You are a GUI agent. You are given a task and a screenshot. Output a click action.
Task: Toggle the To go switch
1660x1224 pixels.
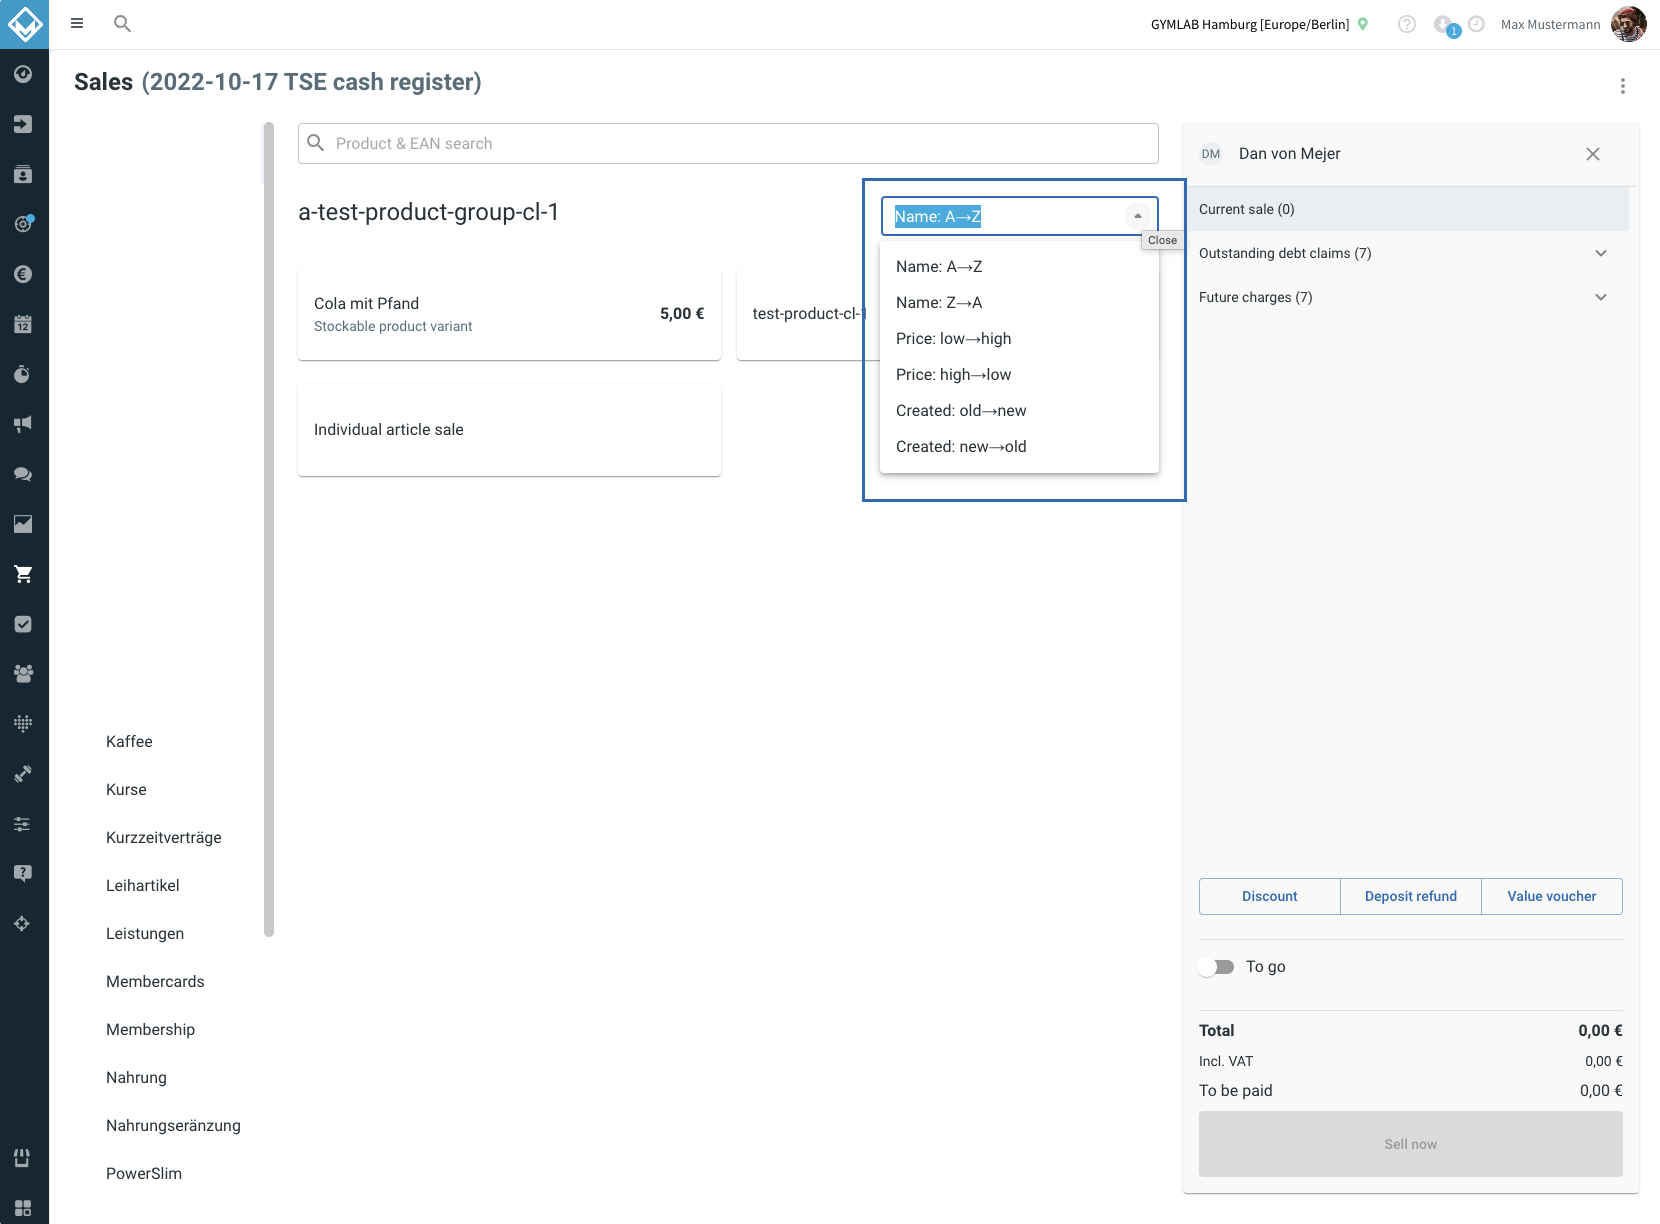pyautogui.click(x=1216, y=967)
